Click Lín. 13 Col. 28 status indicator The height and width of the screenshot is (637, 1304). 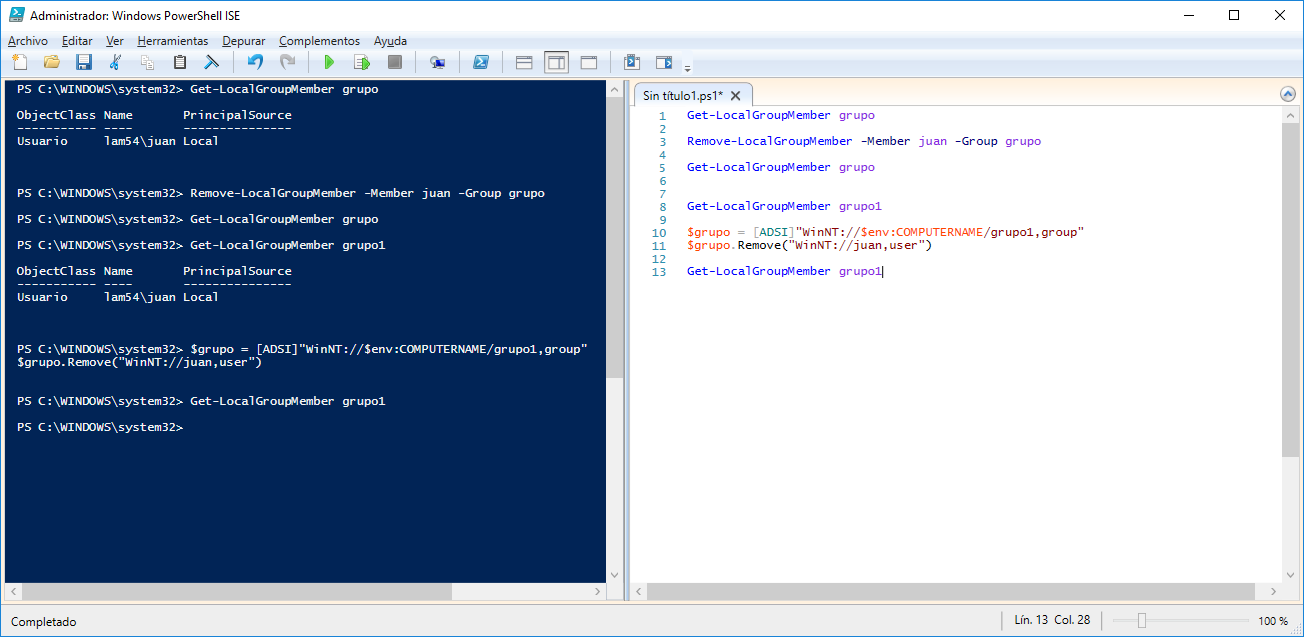pos(1052,620)
